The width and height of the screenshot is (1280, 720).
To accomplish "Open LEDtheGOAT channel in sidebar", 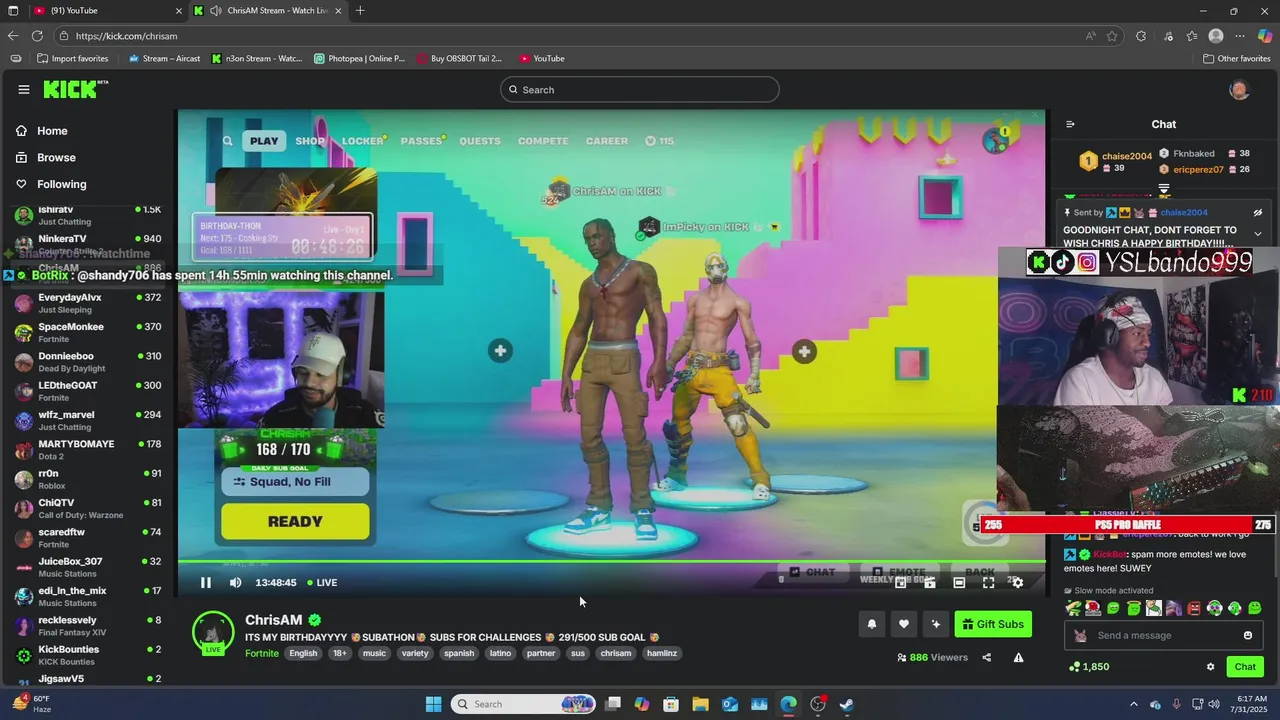I will (88, 391).
